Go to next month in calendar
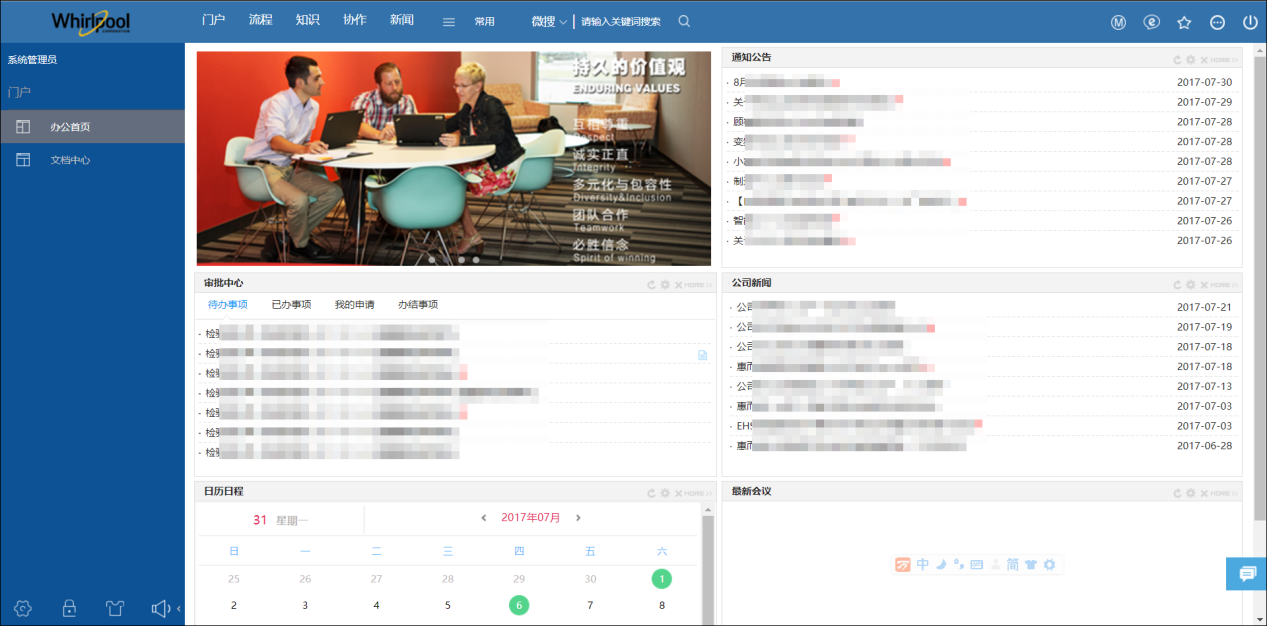This screenshot has height=626, width=1267. 578,518
